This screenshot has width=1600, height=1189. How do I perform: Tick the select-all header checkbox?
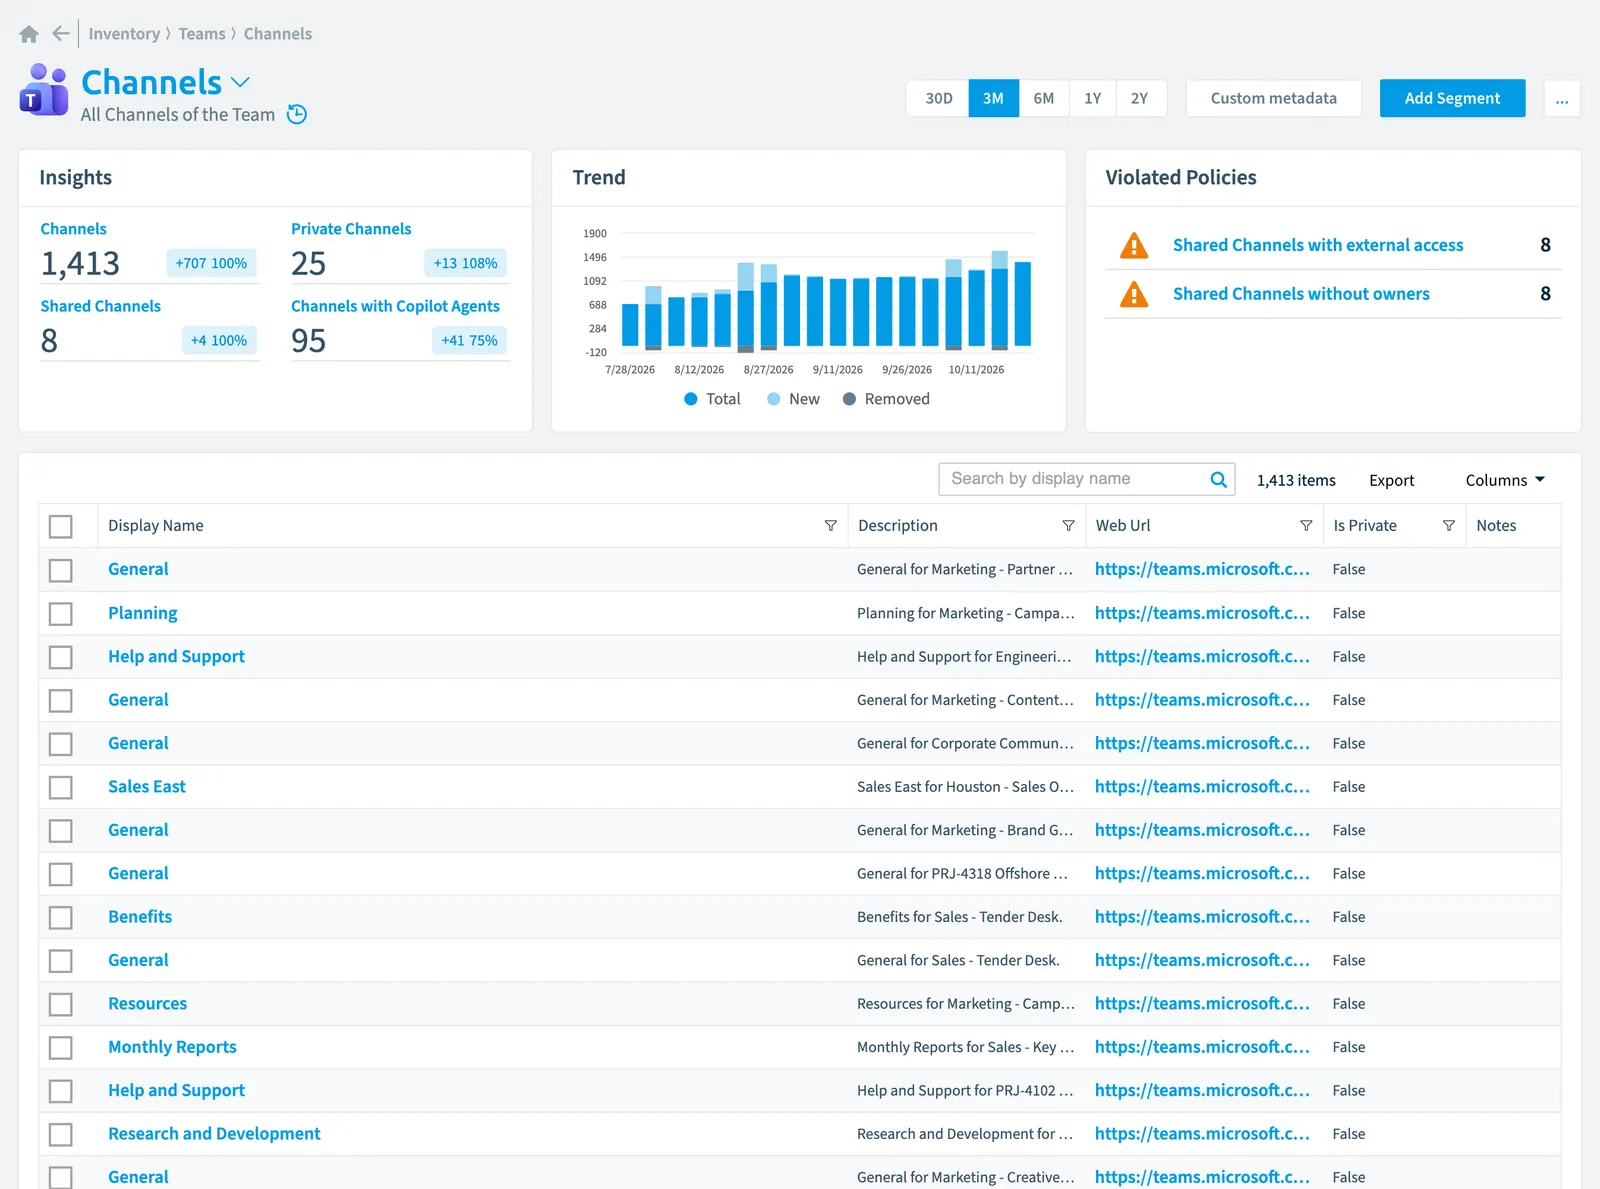point(61,526)
